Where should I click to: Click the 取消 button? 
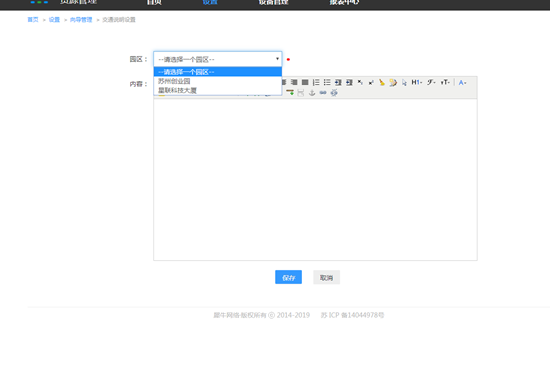click(x=326, y=277)
